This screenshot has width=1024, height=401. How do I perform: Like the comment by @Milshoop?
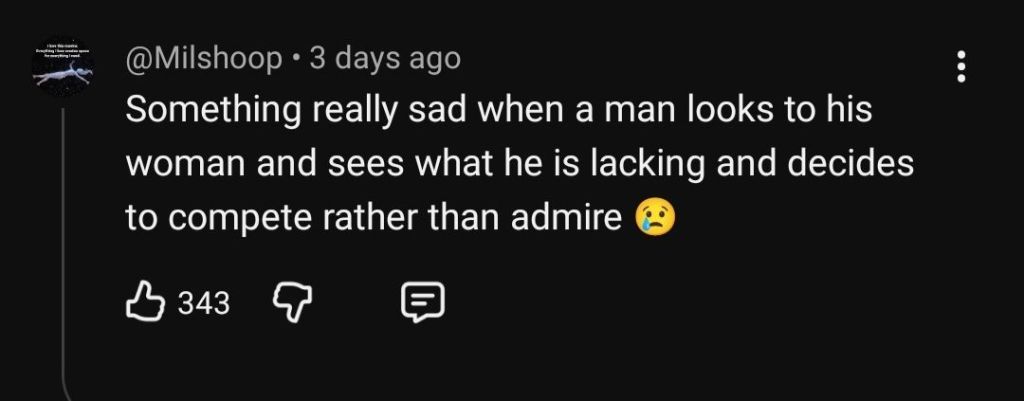coord(146,300)
